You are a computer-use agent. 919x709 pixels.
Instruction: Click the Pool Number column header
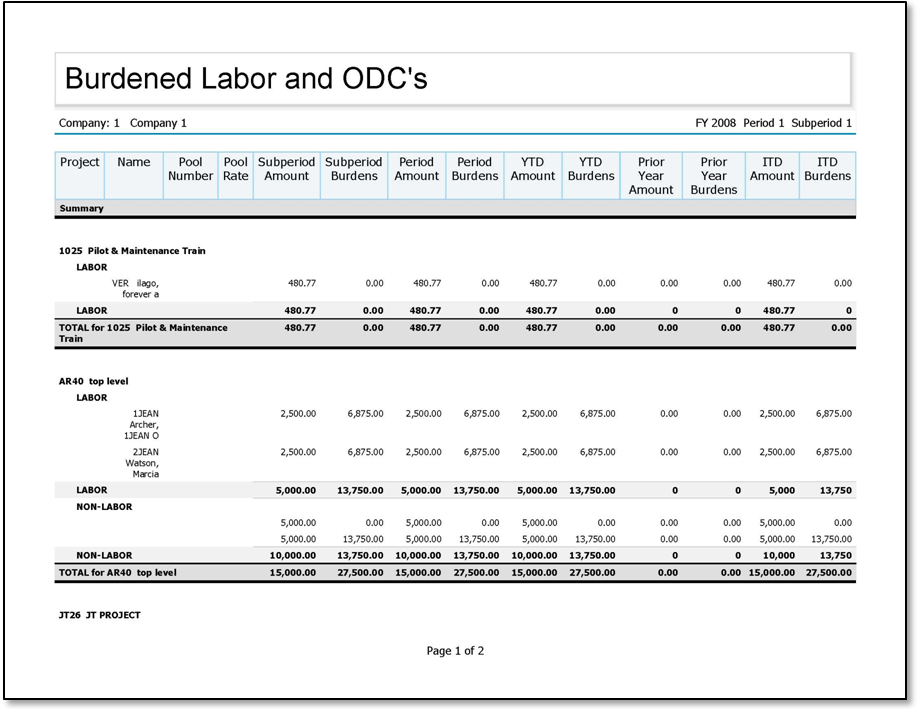point(190,169)
